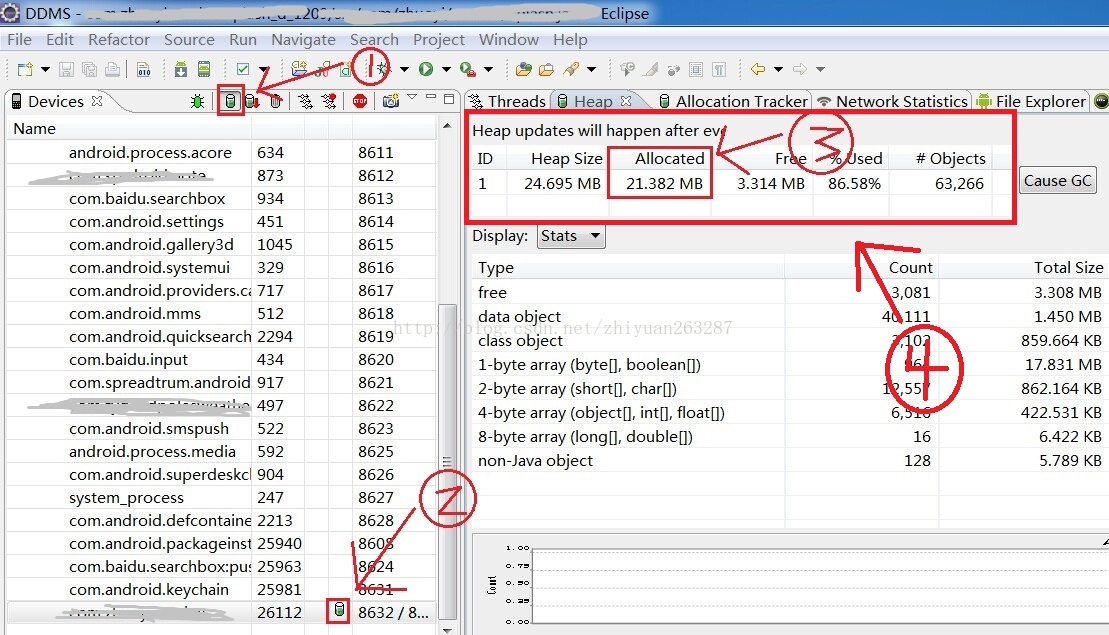Viewport: 1109px width, 635px height.
Task: Click the Open Type toolbar icon
Action: (x=523, y=69)
